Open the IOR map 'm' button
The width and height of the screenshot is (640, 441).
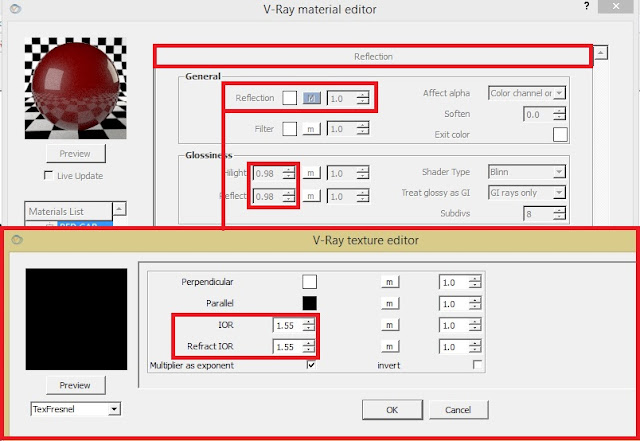click(390, 325)
